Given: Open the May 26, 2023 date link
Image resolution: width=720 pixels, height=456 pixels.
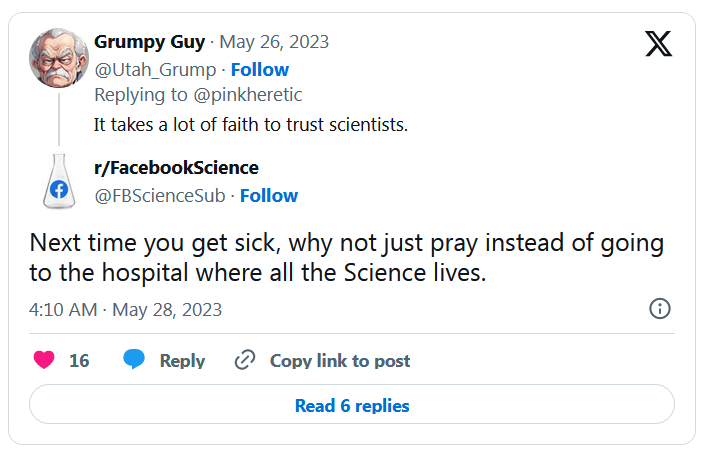Looking at the screenshot, I should click(274, 42).
